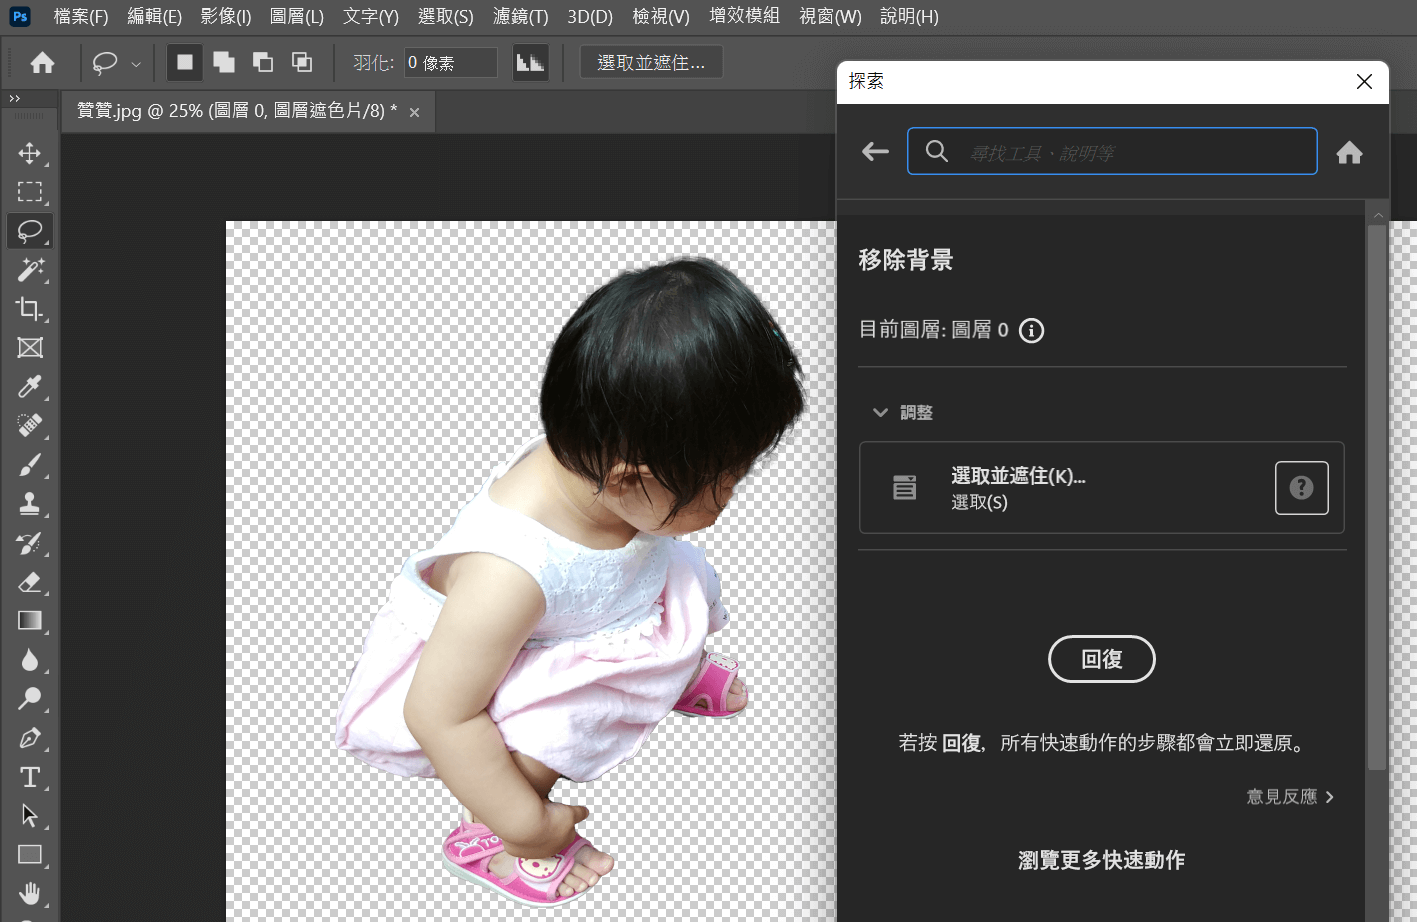1417x922 pixels.
Task: Open help for 選取並遮住(K)... action
Action: tap(1302, 488)
